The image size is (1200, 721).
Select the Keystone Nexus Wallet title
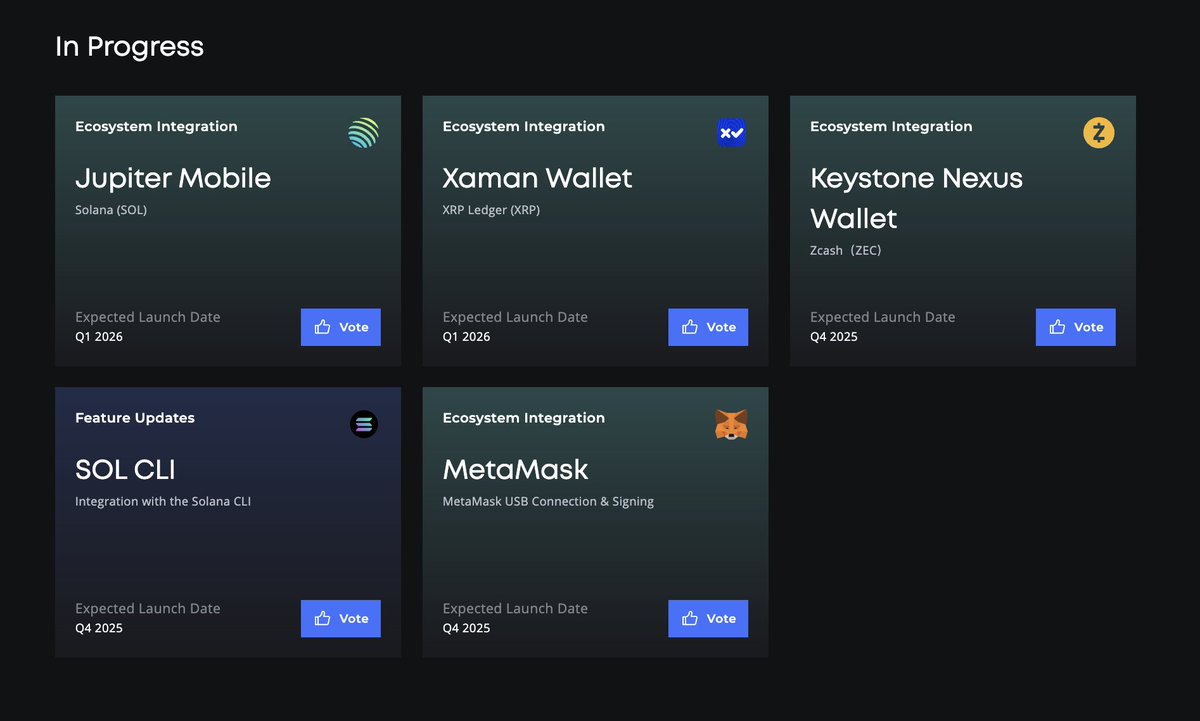point(917,198)
